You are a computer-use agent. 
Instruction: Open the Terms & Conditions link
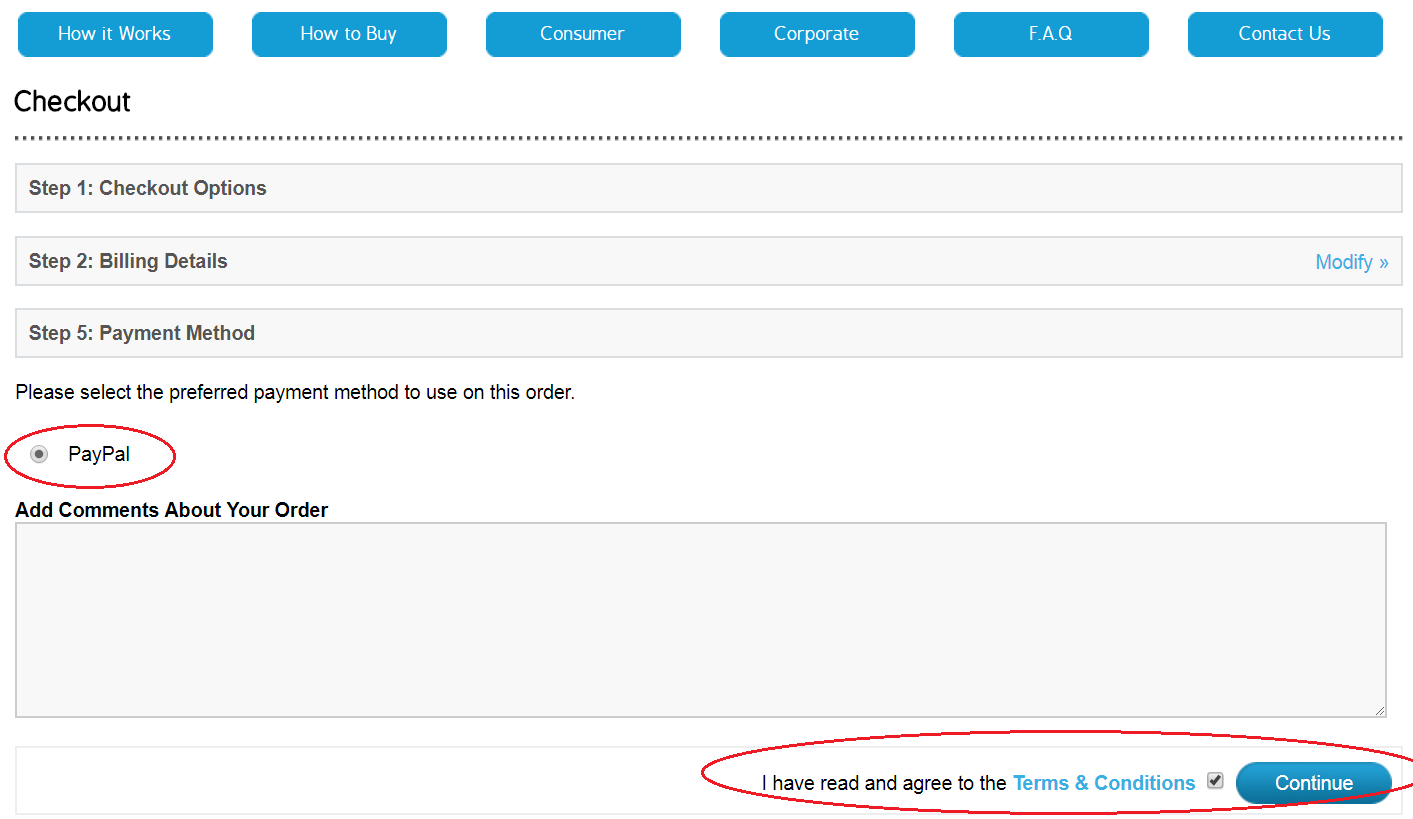point(1104,783)
